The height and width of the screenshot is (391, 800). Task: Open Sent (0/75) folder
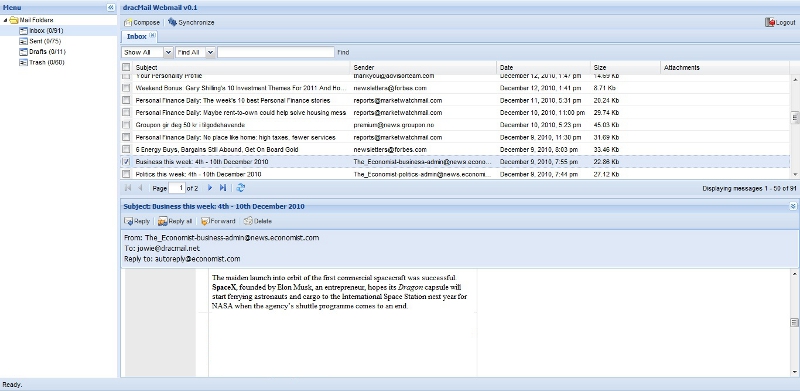coord(45,41)
